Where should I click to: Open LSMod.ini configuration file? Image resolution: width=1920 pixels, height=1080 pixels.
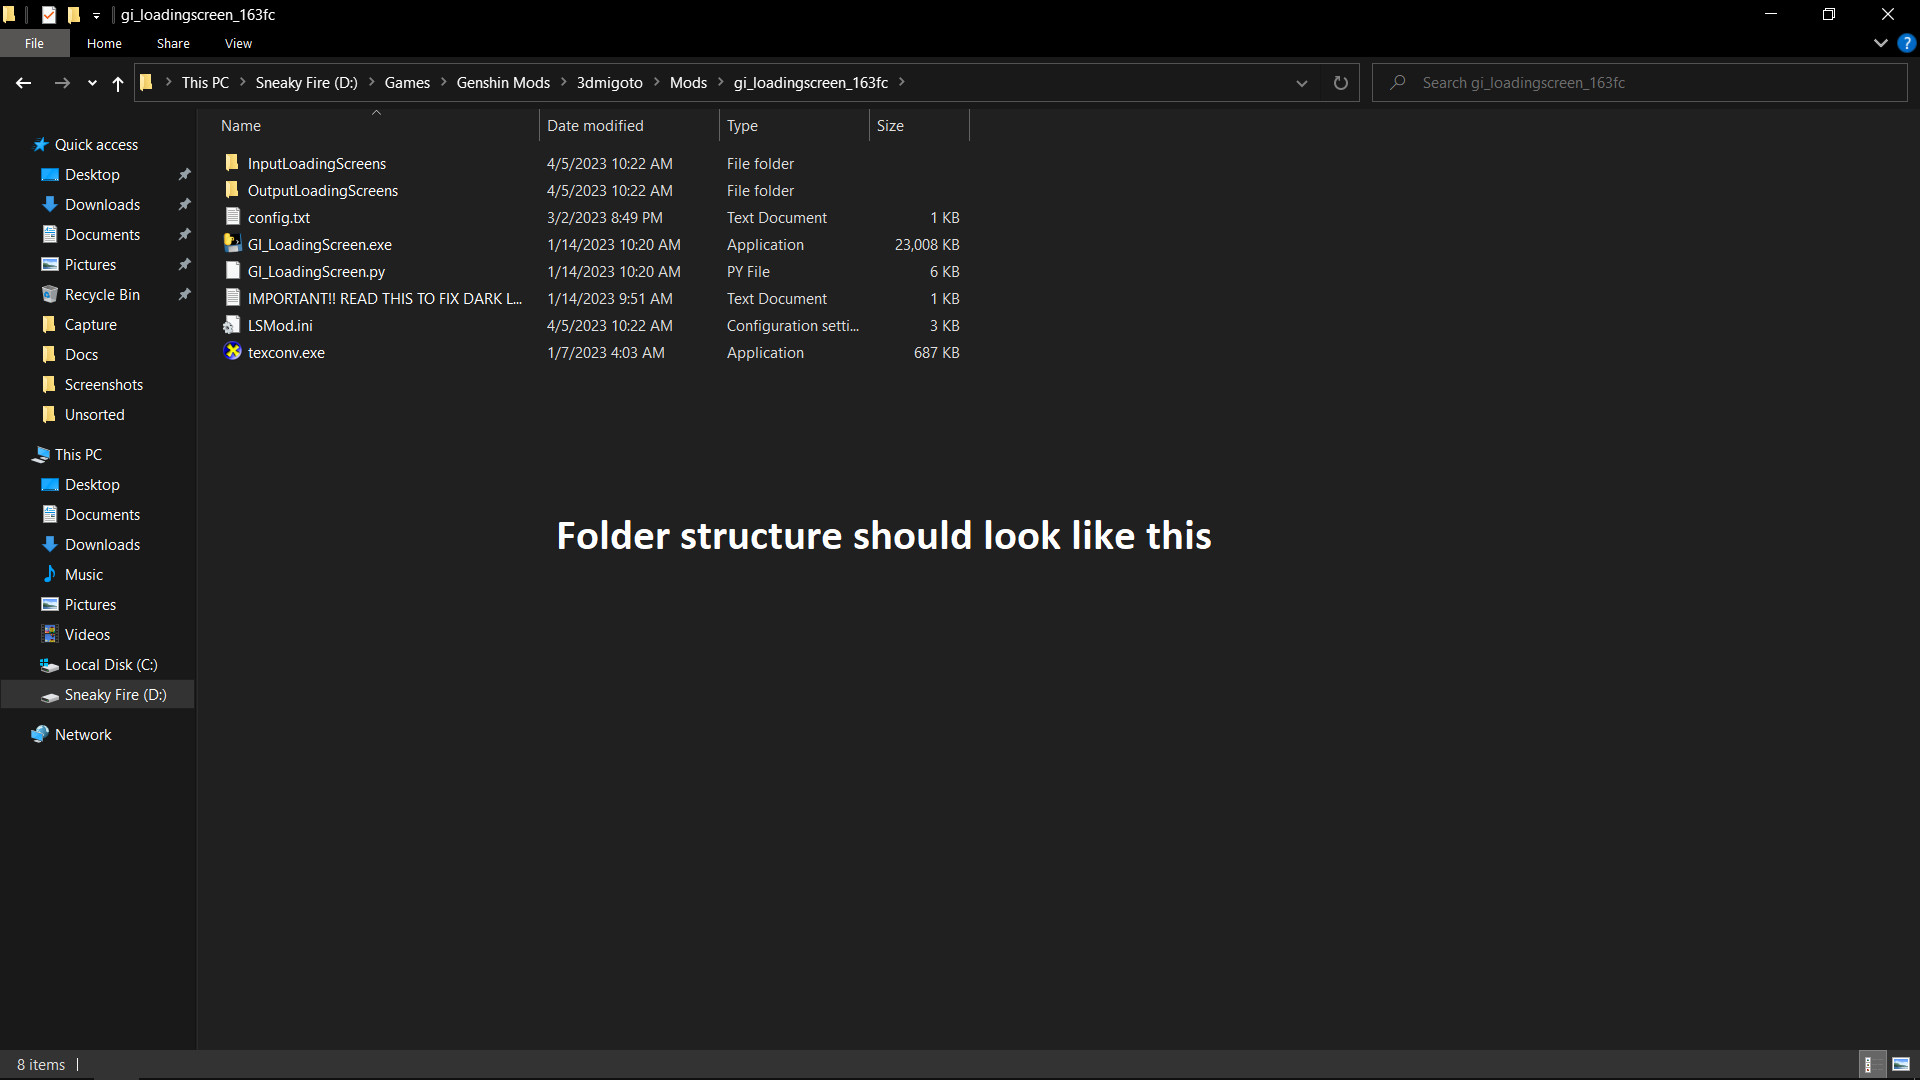(280, 326)
